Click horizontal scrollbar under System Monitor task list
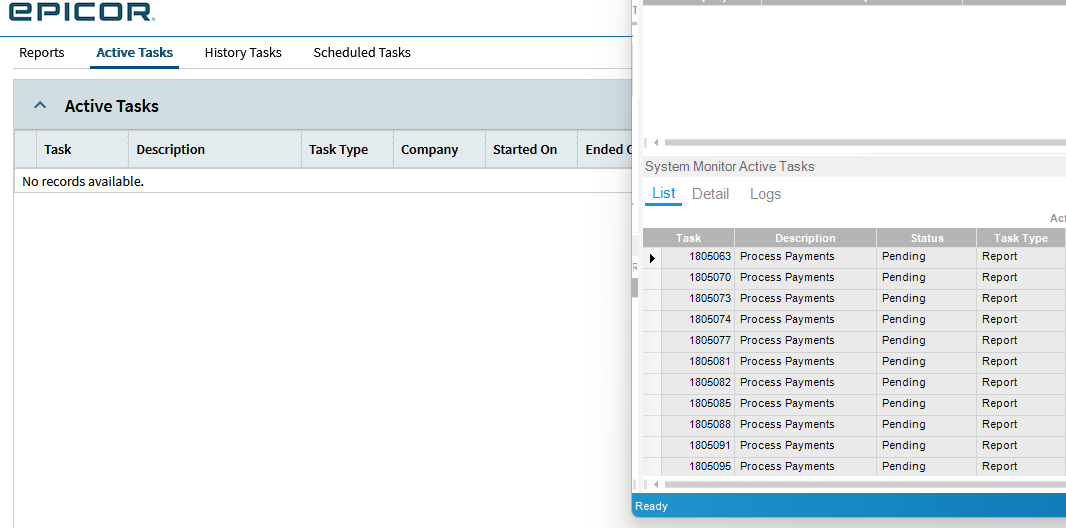The image size is (1066, 528). coord(865,485)
